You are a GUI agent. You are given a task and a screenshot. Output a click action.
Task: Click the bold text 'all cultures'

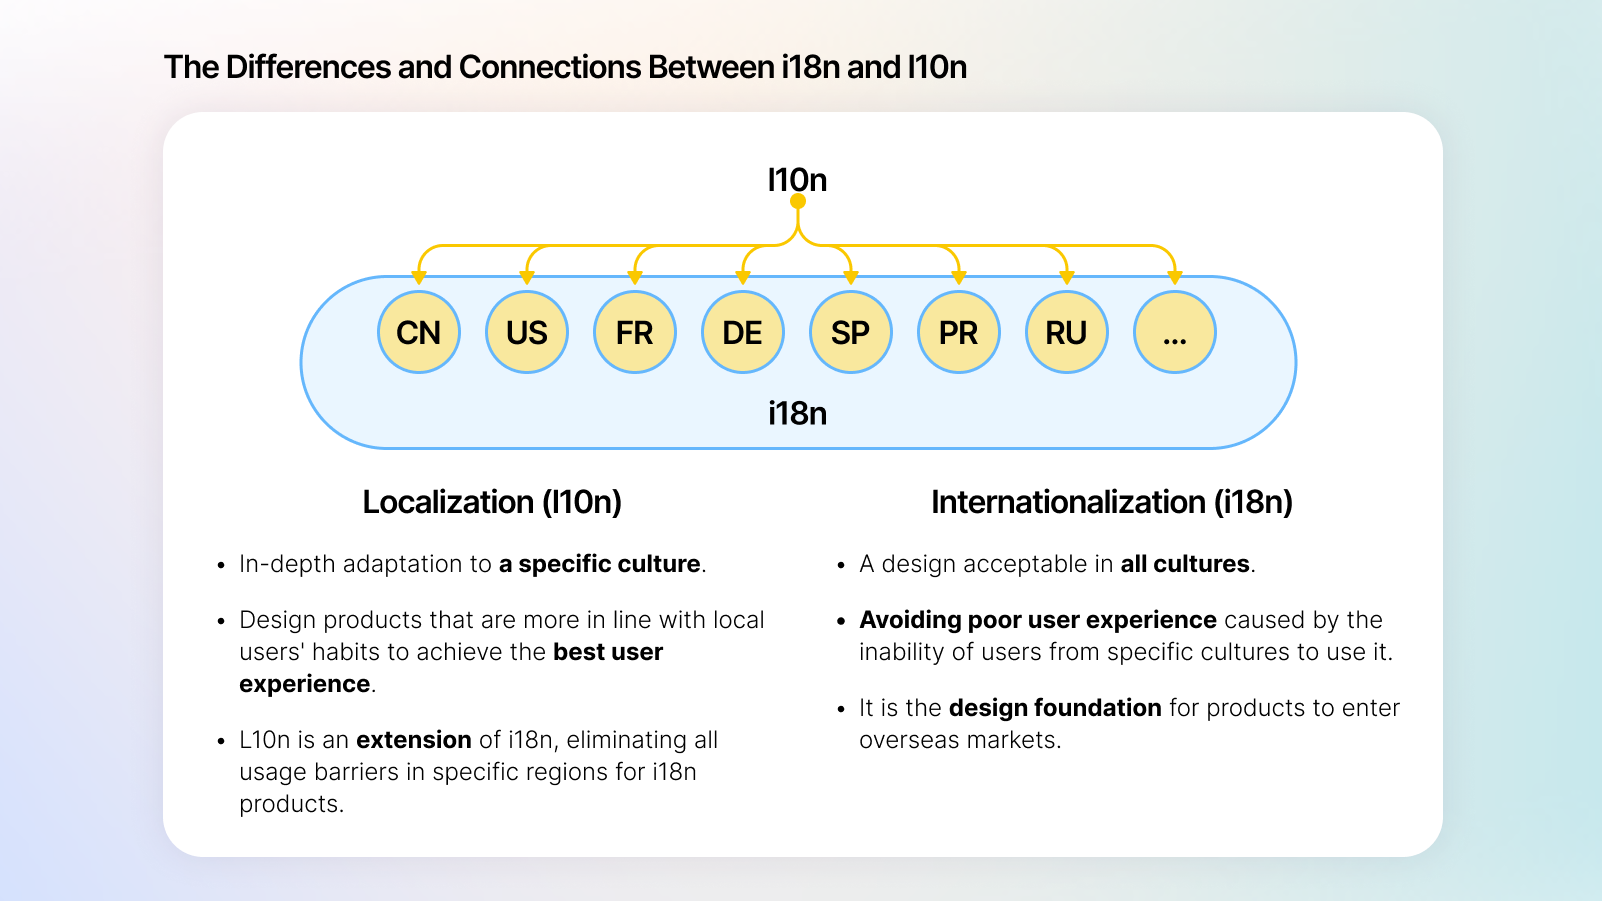1184,564
